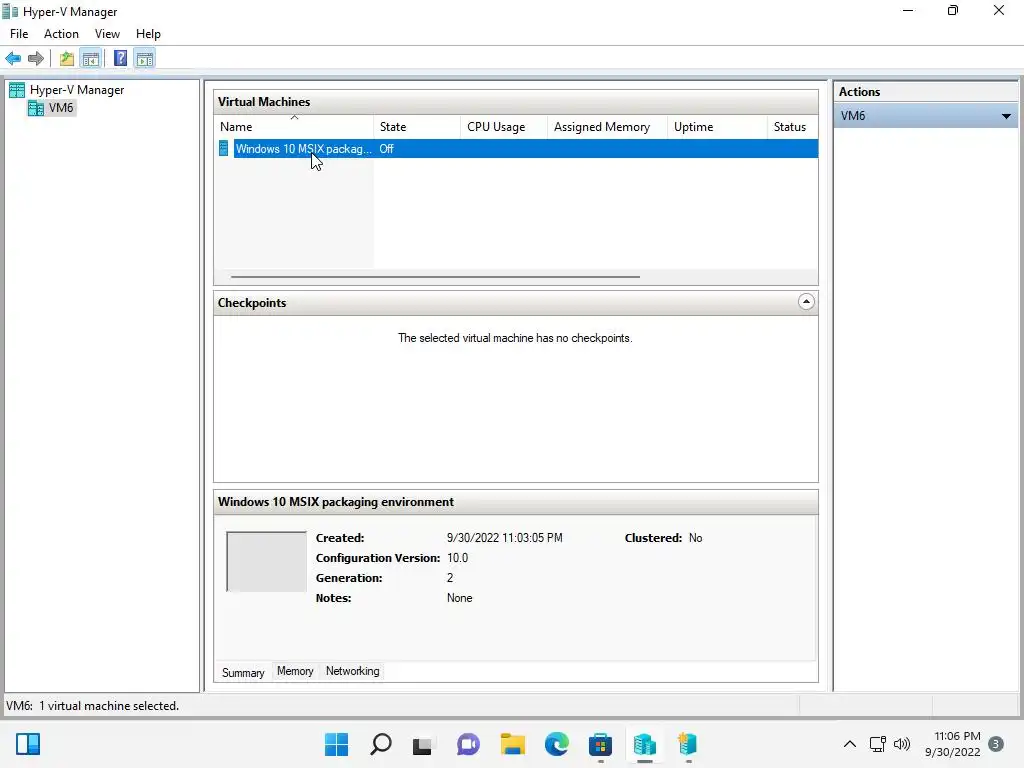Click the no checkpoints message text
The width and height of the screenshot is (1024, 768).
click(x=515, y=338)
